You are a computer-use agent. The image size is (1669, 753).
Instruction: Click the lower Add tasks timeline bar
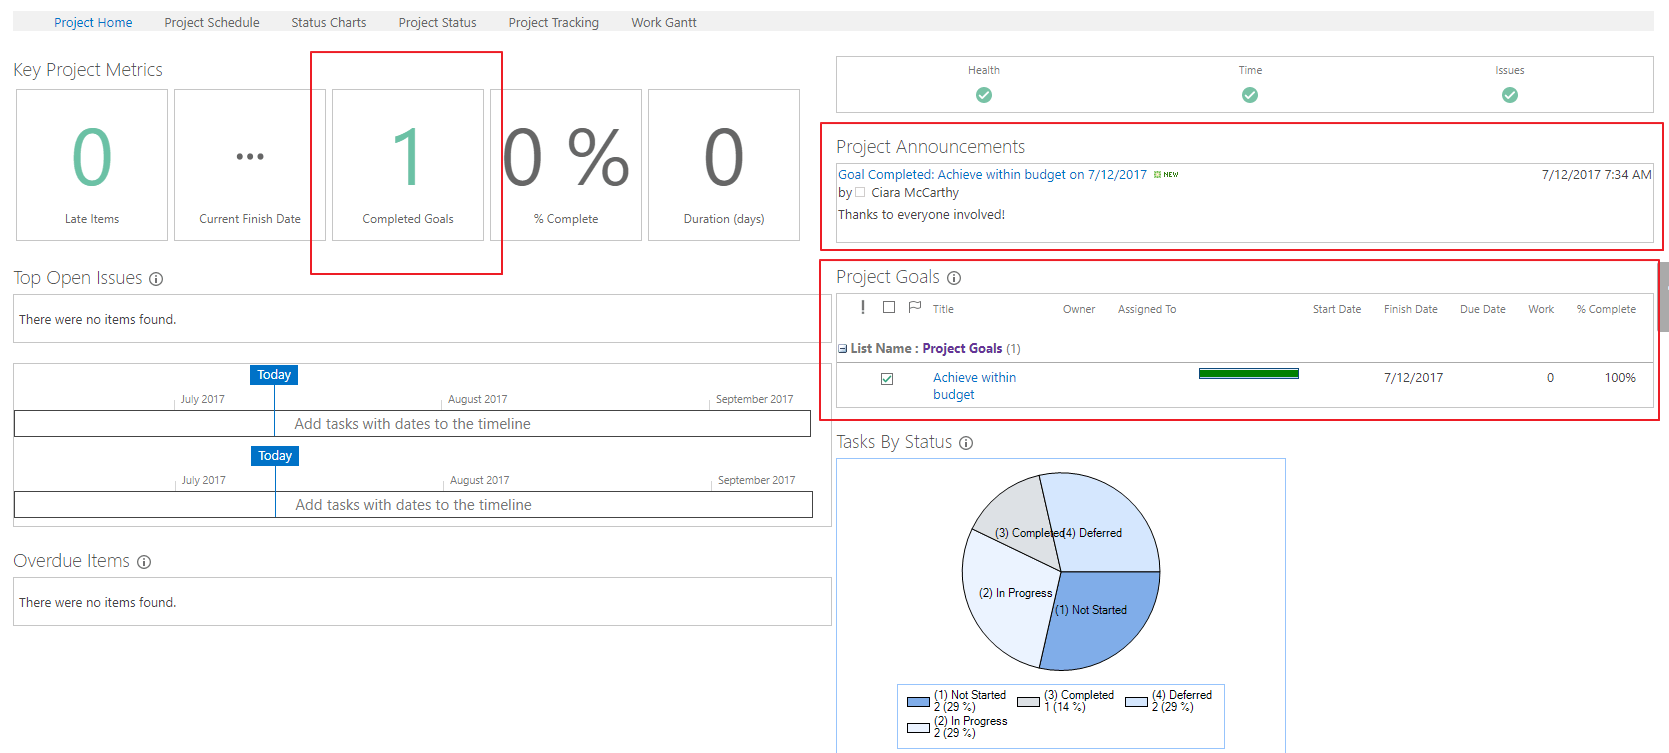[x=413, y=505]
